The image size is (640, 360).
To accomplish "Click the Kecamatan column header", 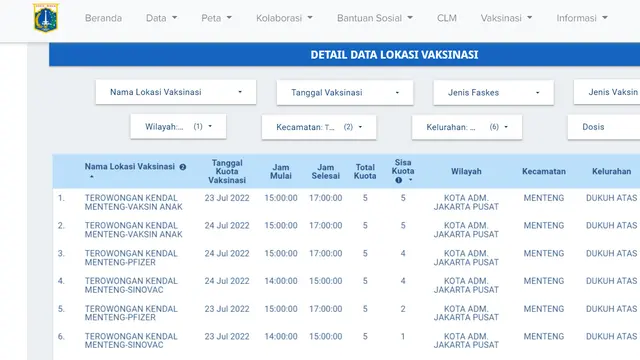I will 544,171.
